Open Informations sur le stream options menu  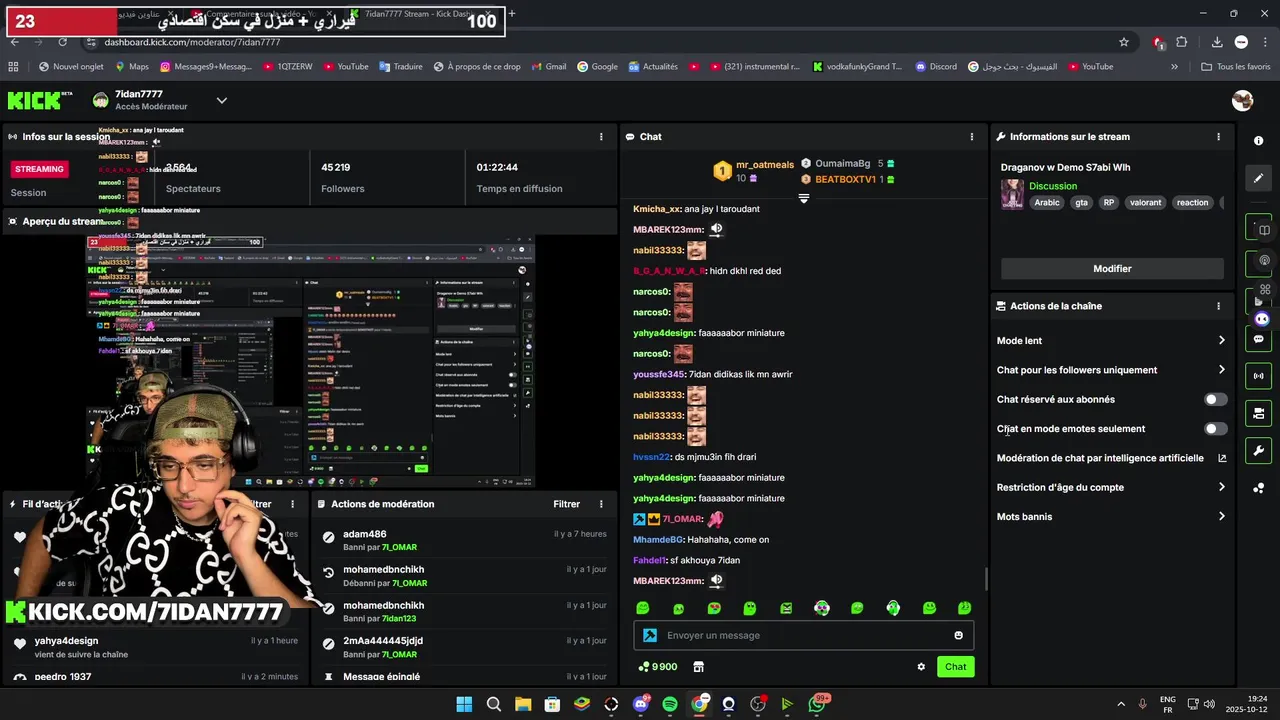(x=1218, y=137)
